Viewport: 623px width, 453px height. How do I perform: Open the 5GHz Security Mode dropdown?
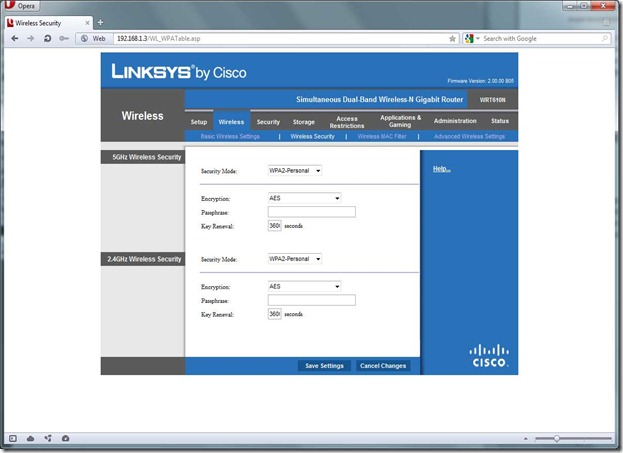(x=294, y=170)
